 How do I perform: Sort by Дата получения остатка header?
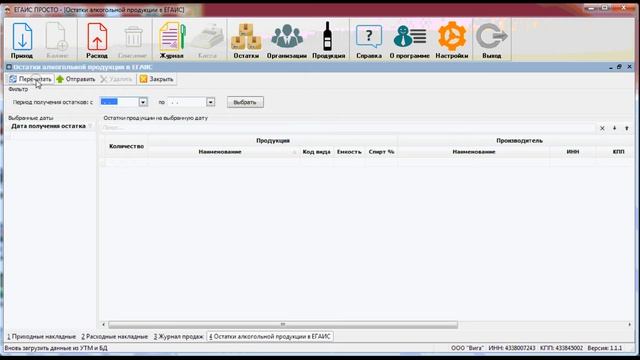pos(49,126)
